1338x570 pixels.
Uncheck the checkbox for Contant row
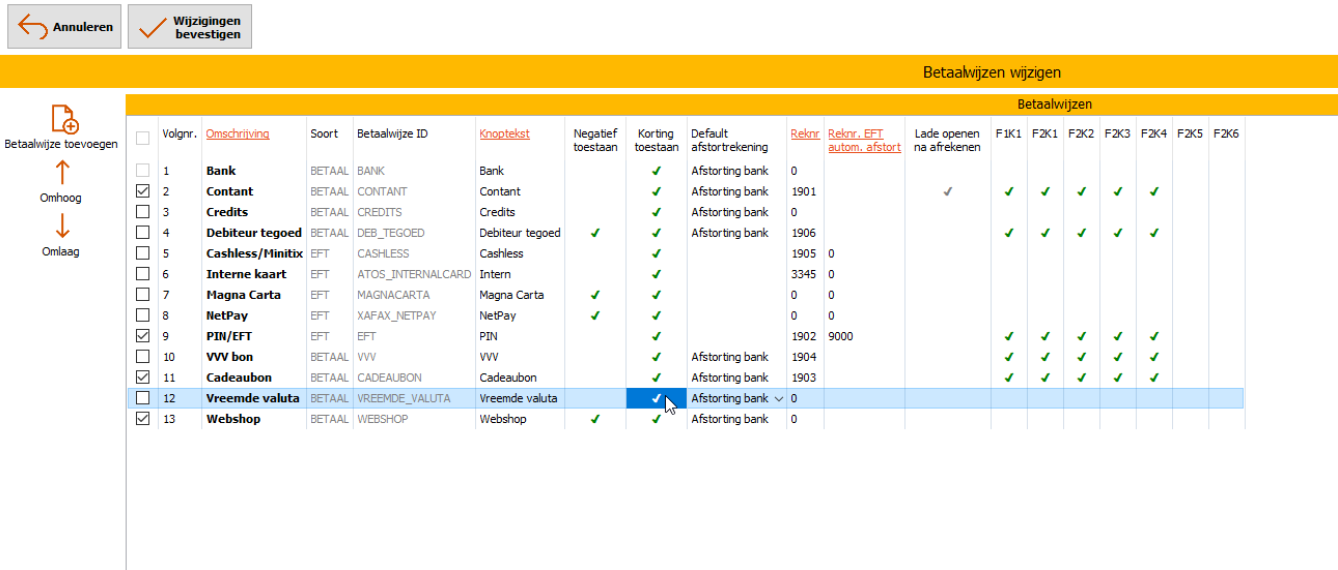pyautogui.click(x=143, y=191)
